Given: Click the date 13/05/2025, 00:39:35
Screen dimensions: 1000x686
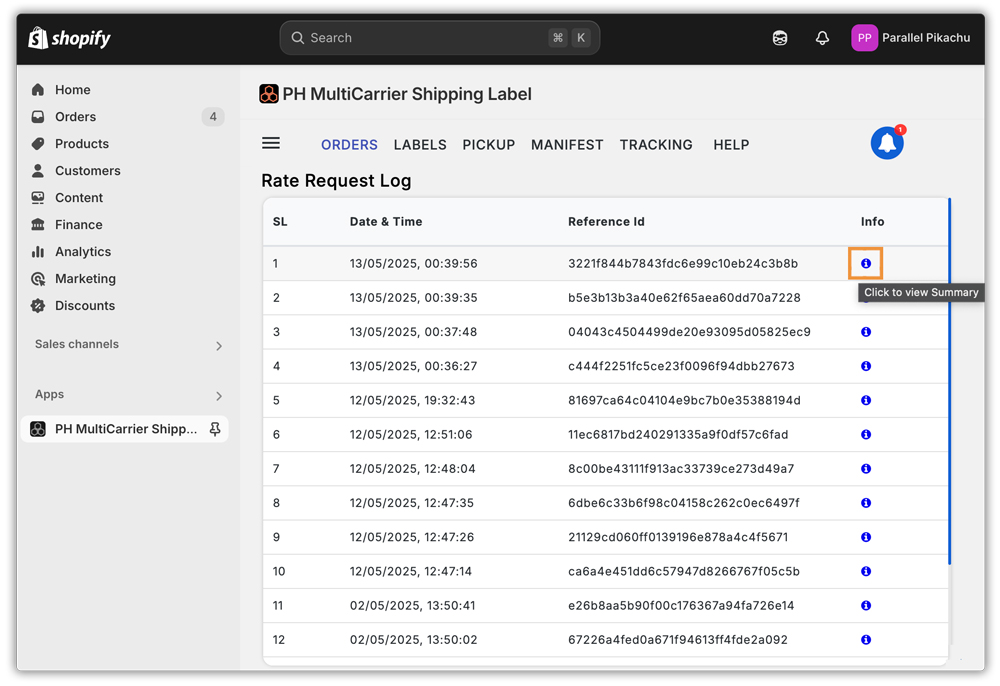Looking at the screenshot, I should (413, 298).
